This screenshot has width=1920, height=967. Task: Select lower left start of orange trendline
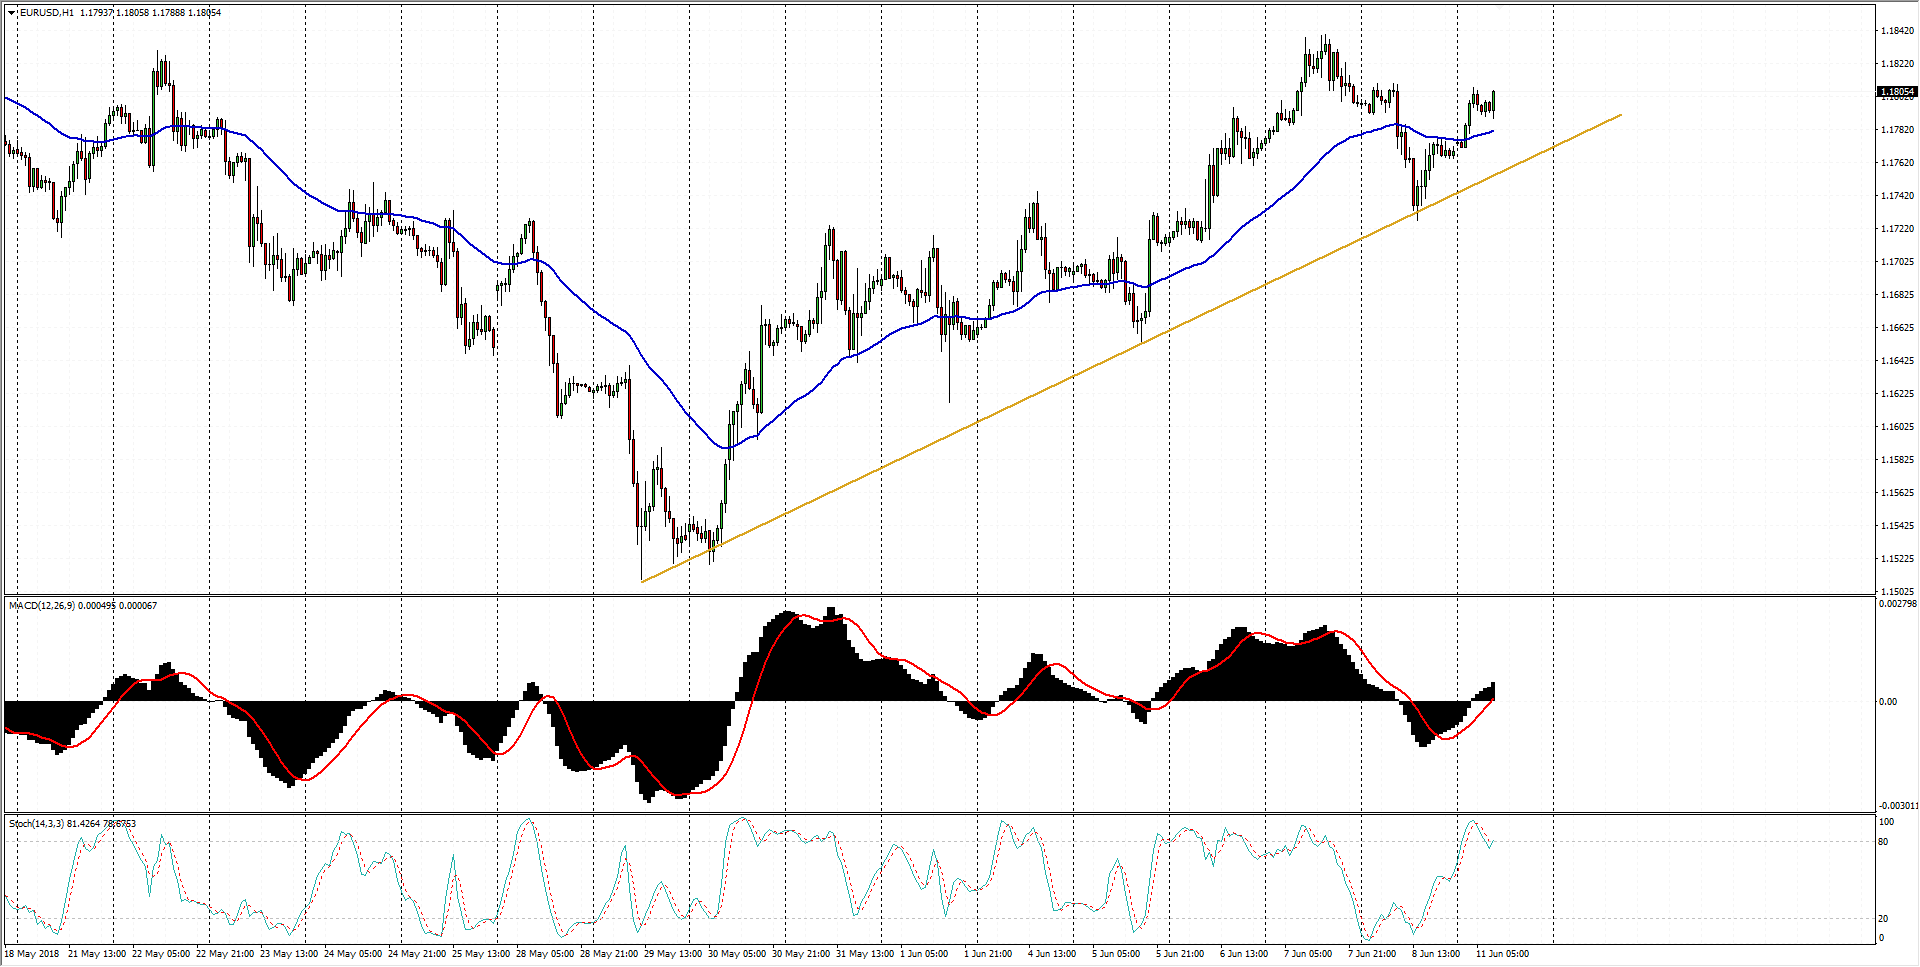click(x=642, y=581)
